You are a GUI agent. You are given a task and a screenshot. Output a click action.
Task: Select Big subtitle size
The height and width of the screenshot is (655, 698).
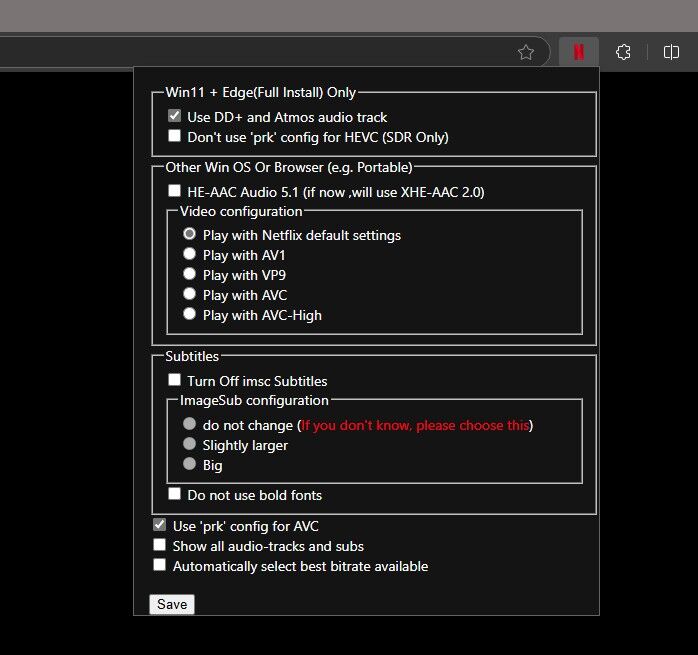190,464
